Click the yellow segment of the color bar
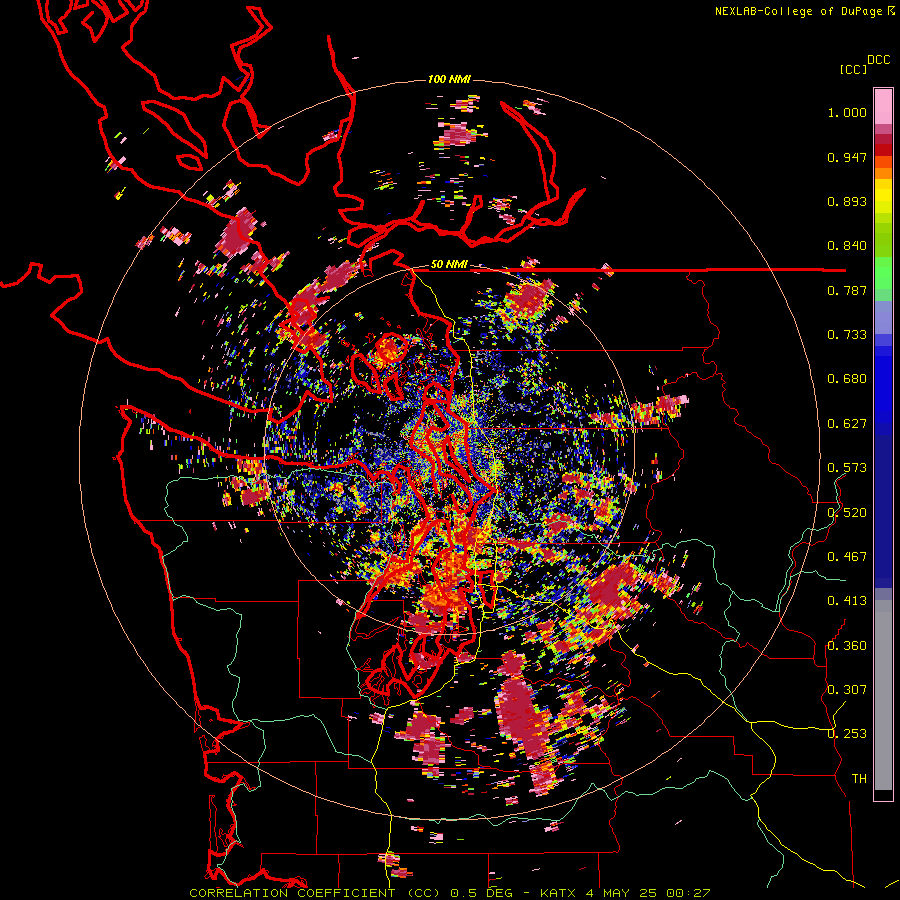Viewport: 900px width, 900px height. [x=883, y=197]
